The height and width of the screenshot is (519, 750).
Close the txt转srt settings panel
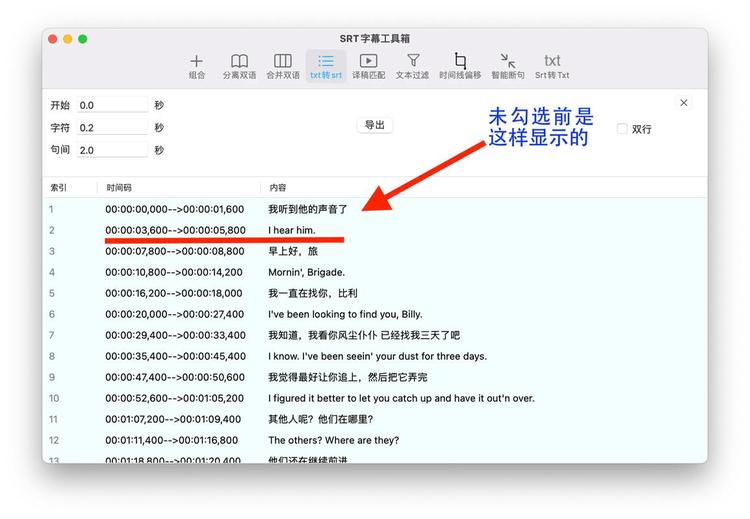click(x=684, y=103)
